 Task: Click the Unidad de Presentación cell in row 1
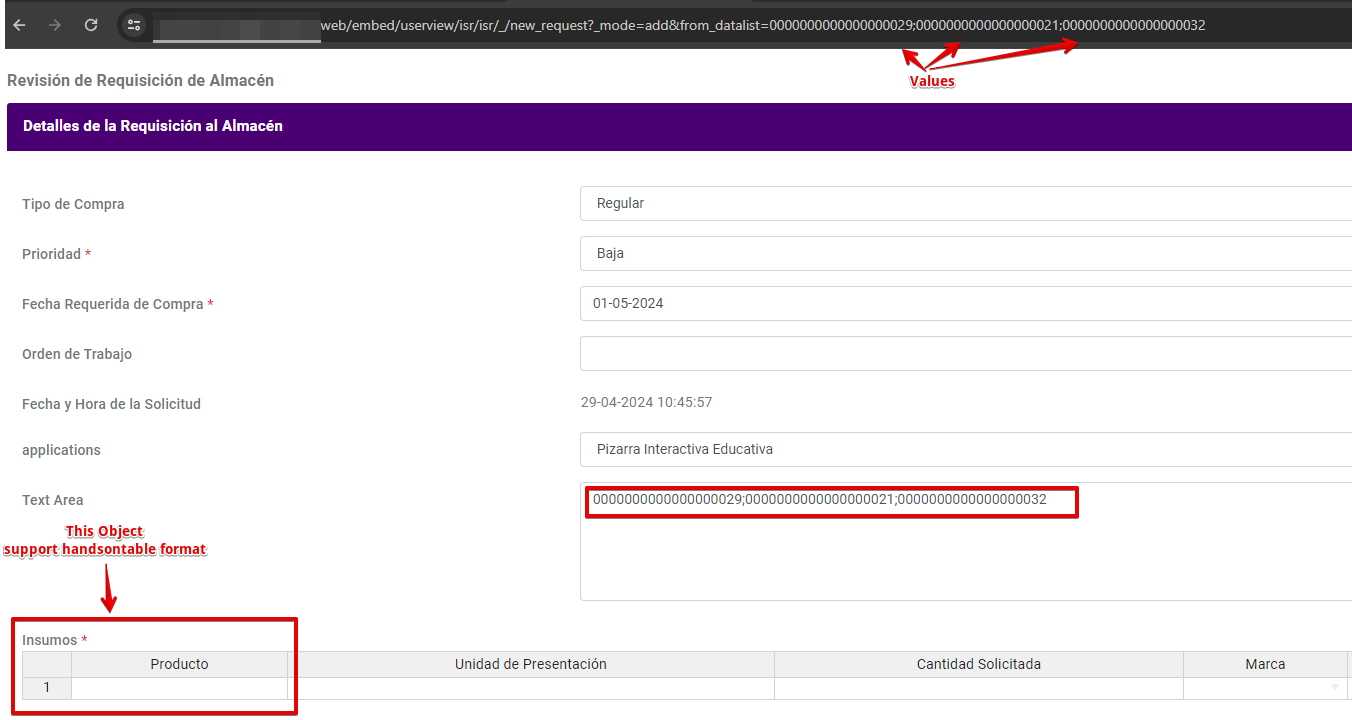pyautogui.click(x=531, y=688)
